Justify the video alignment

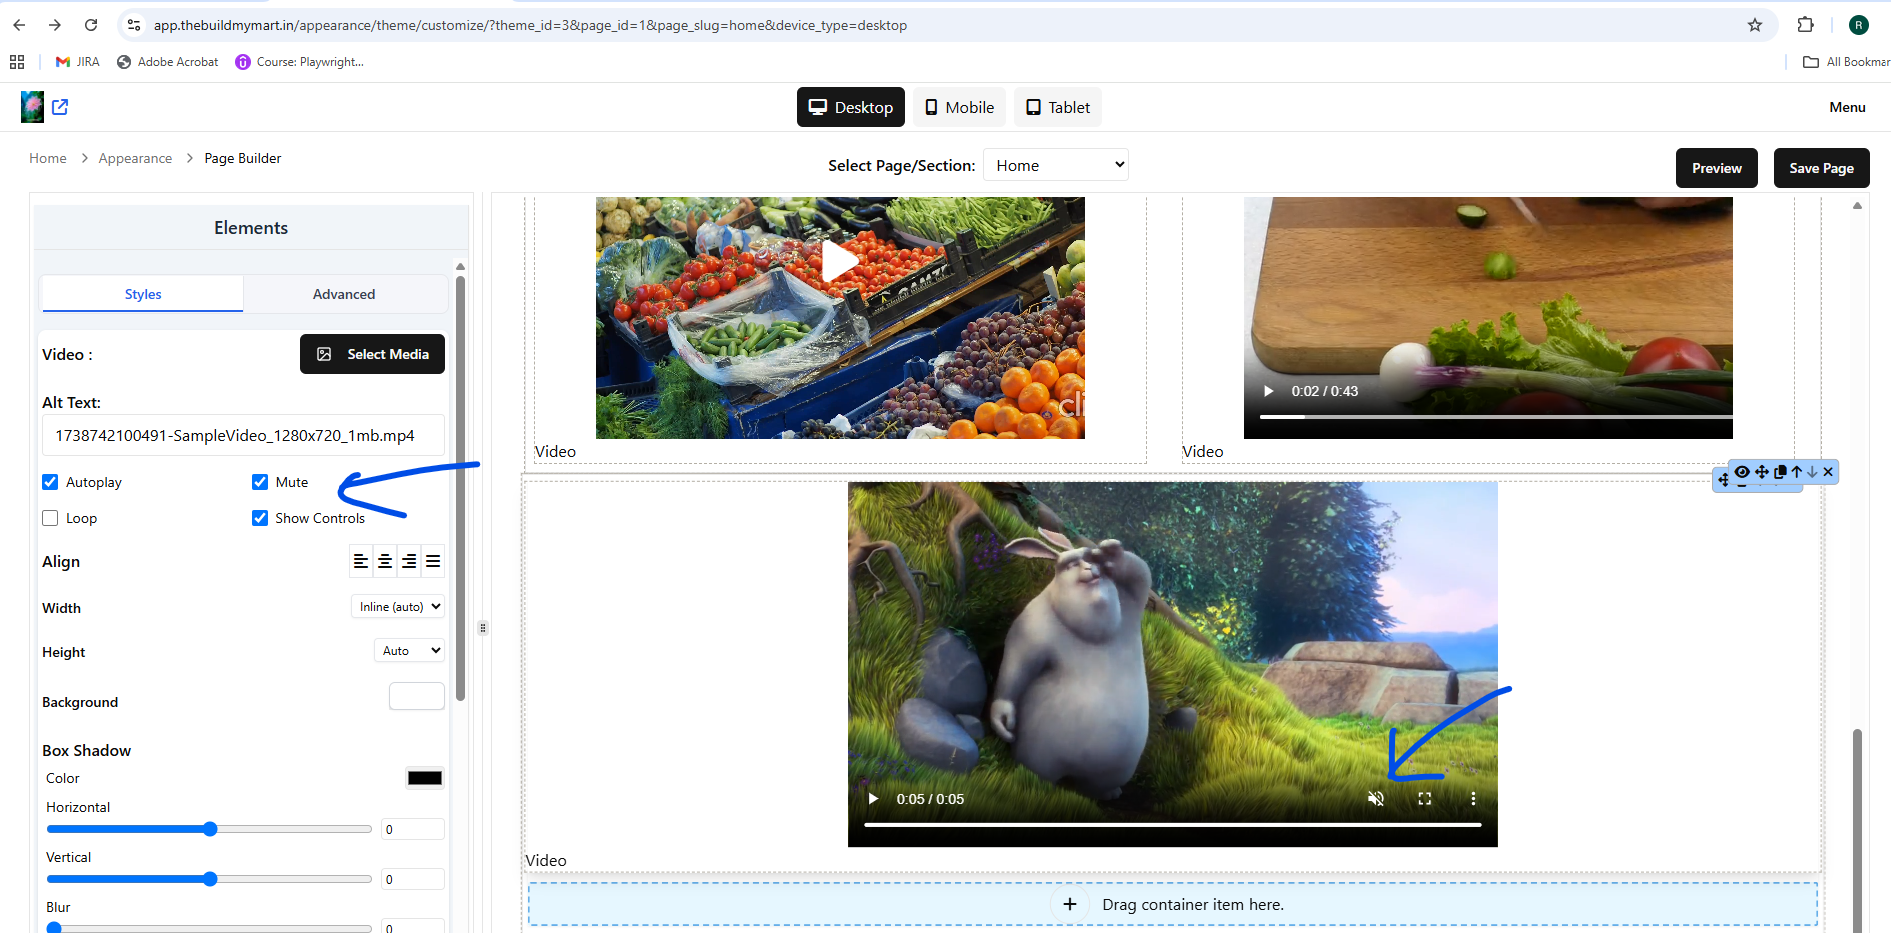click(433, 561)
